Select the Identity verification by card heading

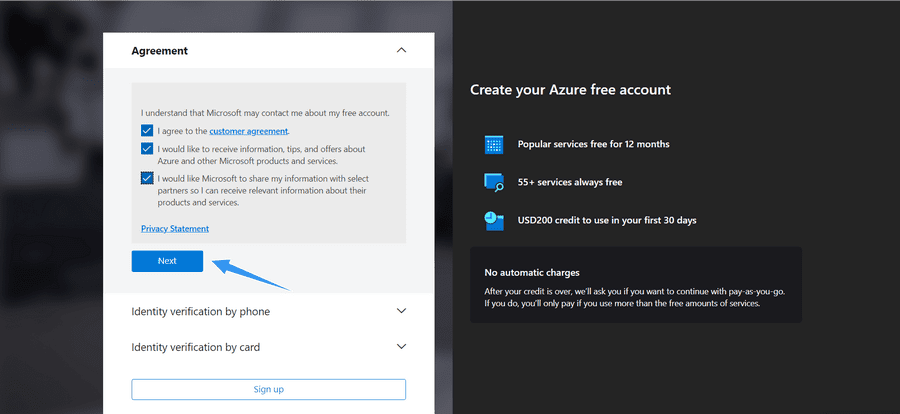click(196, 347)
